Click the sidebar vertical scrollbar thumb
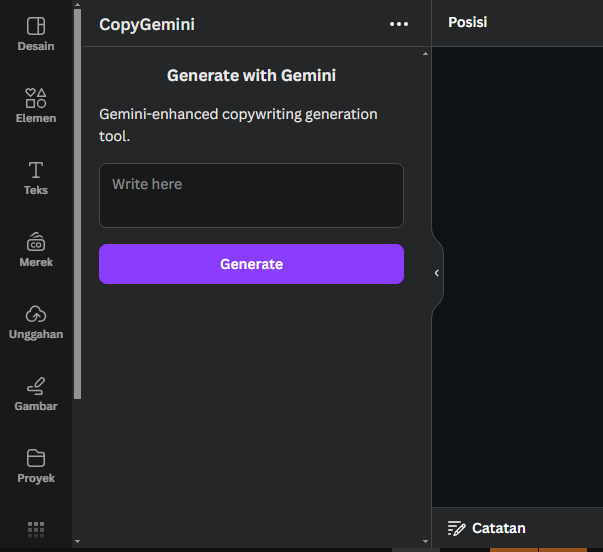Viewport: 603px width, 552px height. (x=78, y=200)
